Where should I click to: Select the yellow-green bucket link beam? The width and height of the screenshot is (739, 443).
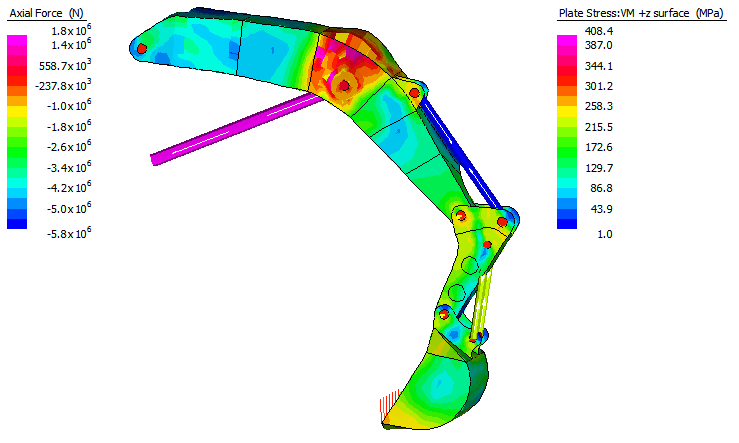tap(483, 303)
